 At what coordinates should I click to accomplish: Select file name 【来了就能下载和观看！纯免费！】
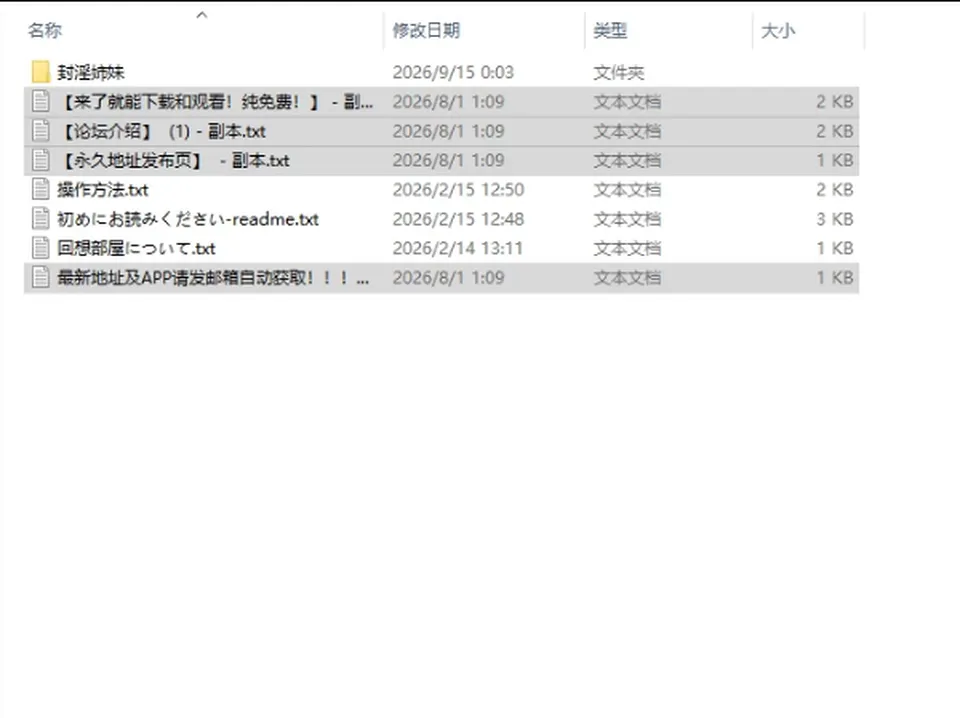point(215,102)
